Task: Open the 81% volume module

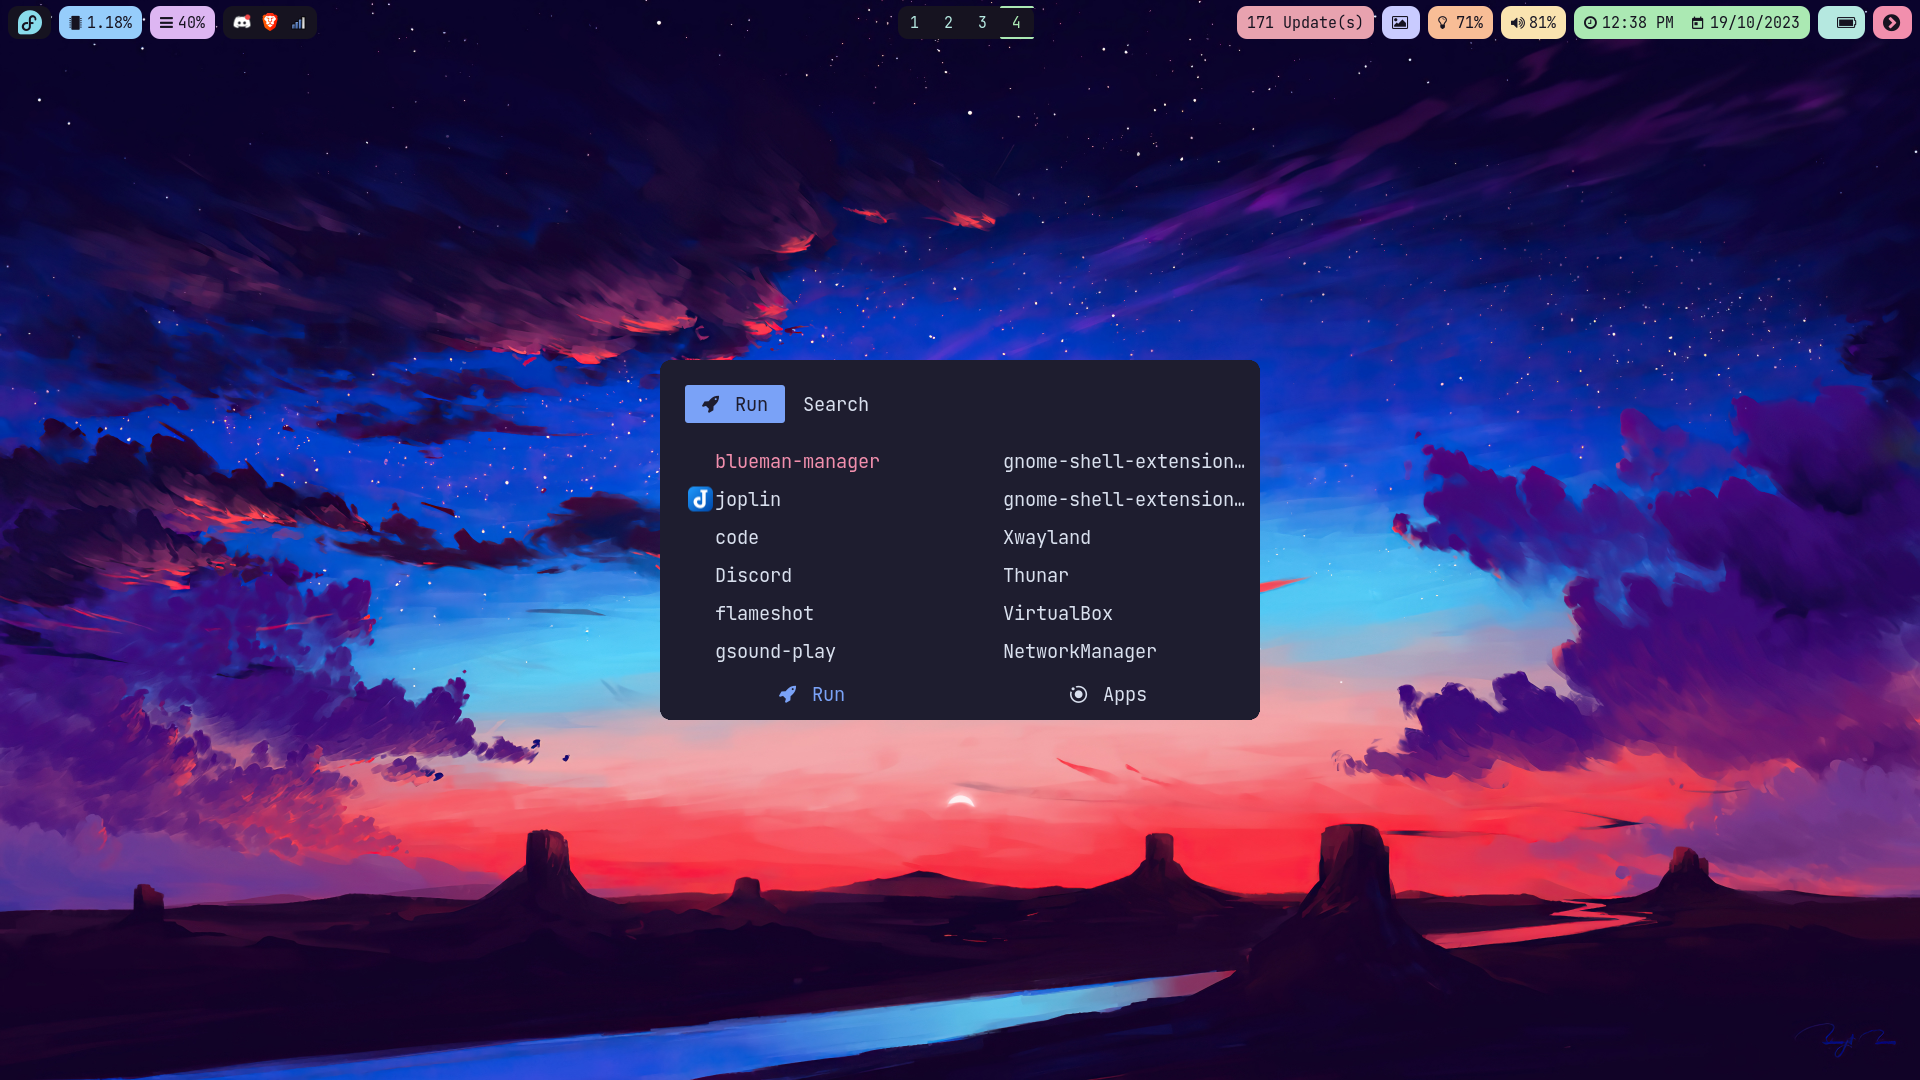Action: pos(1533,22)
